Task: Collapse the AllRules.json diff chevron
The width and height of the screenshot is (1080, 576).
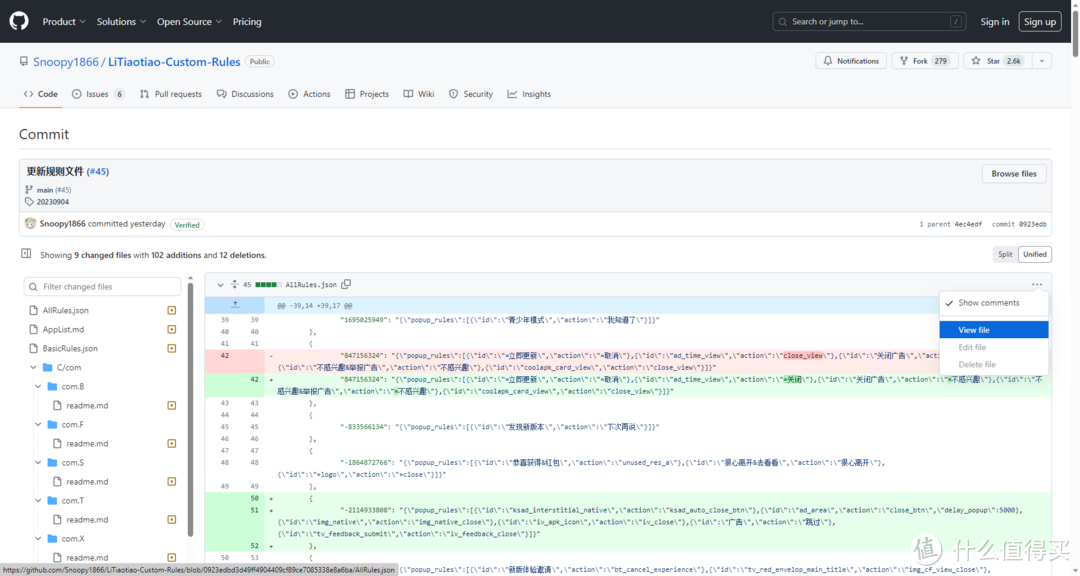Action: (x=220, y=285)
